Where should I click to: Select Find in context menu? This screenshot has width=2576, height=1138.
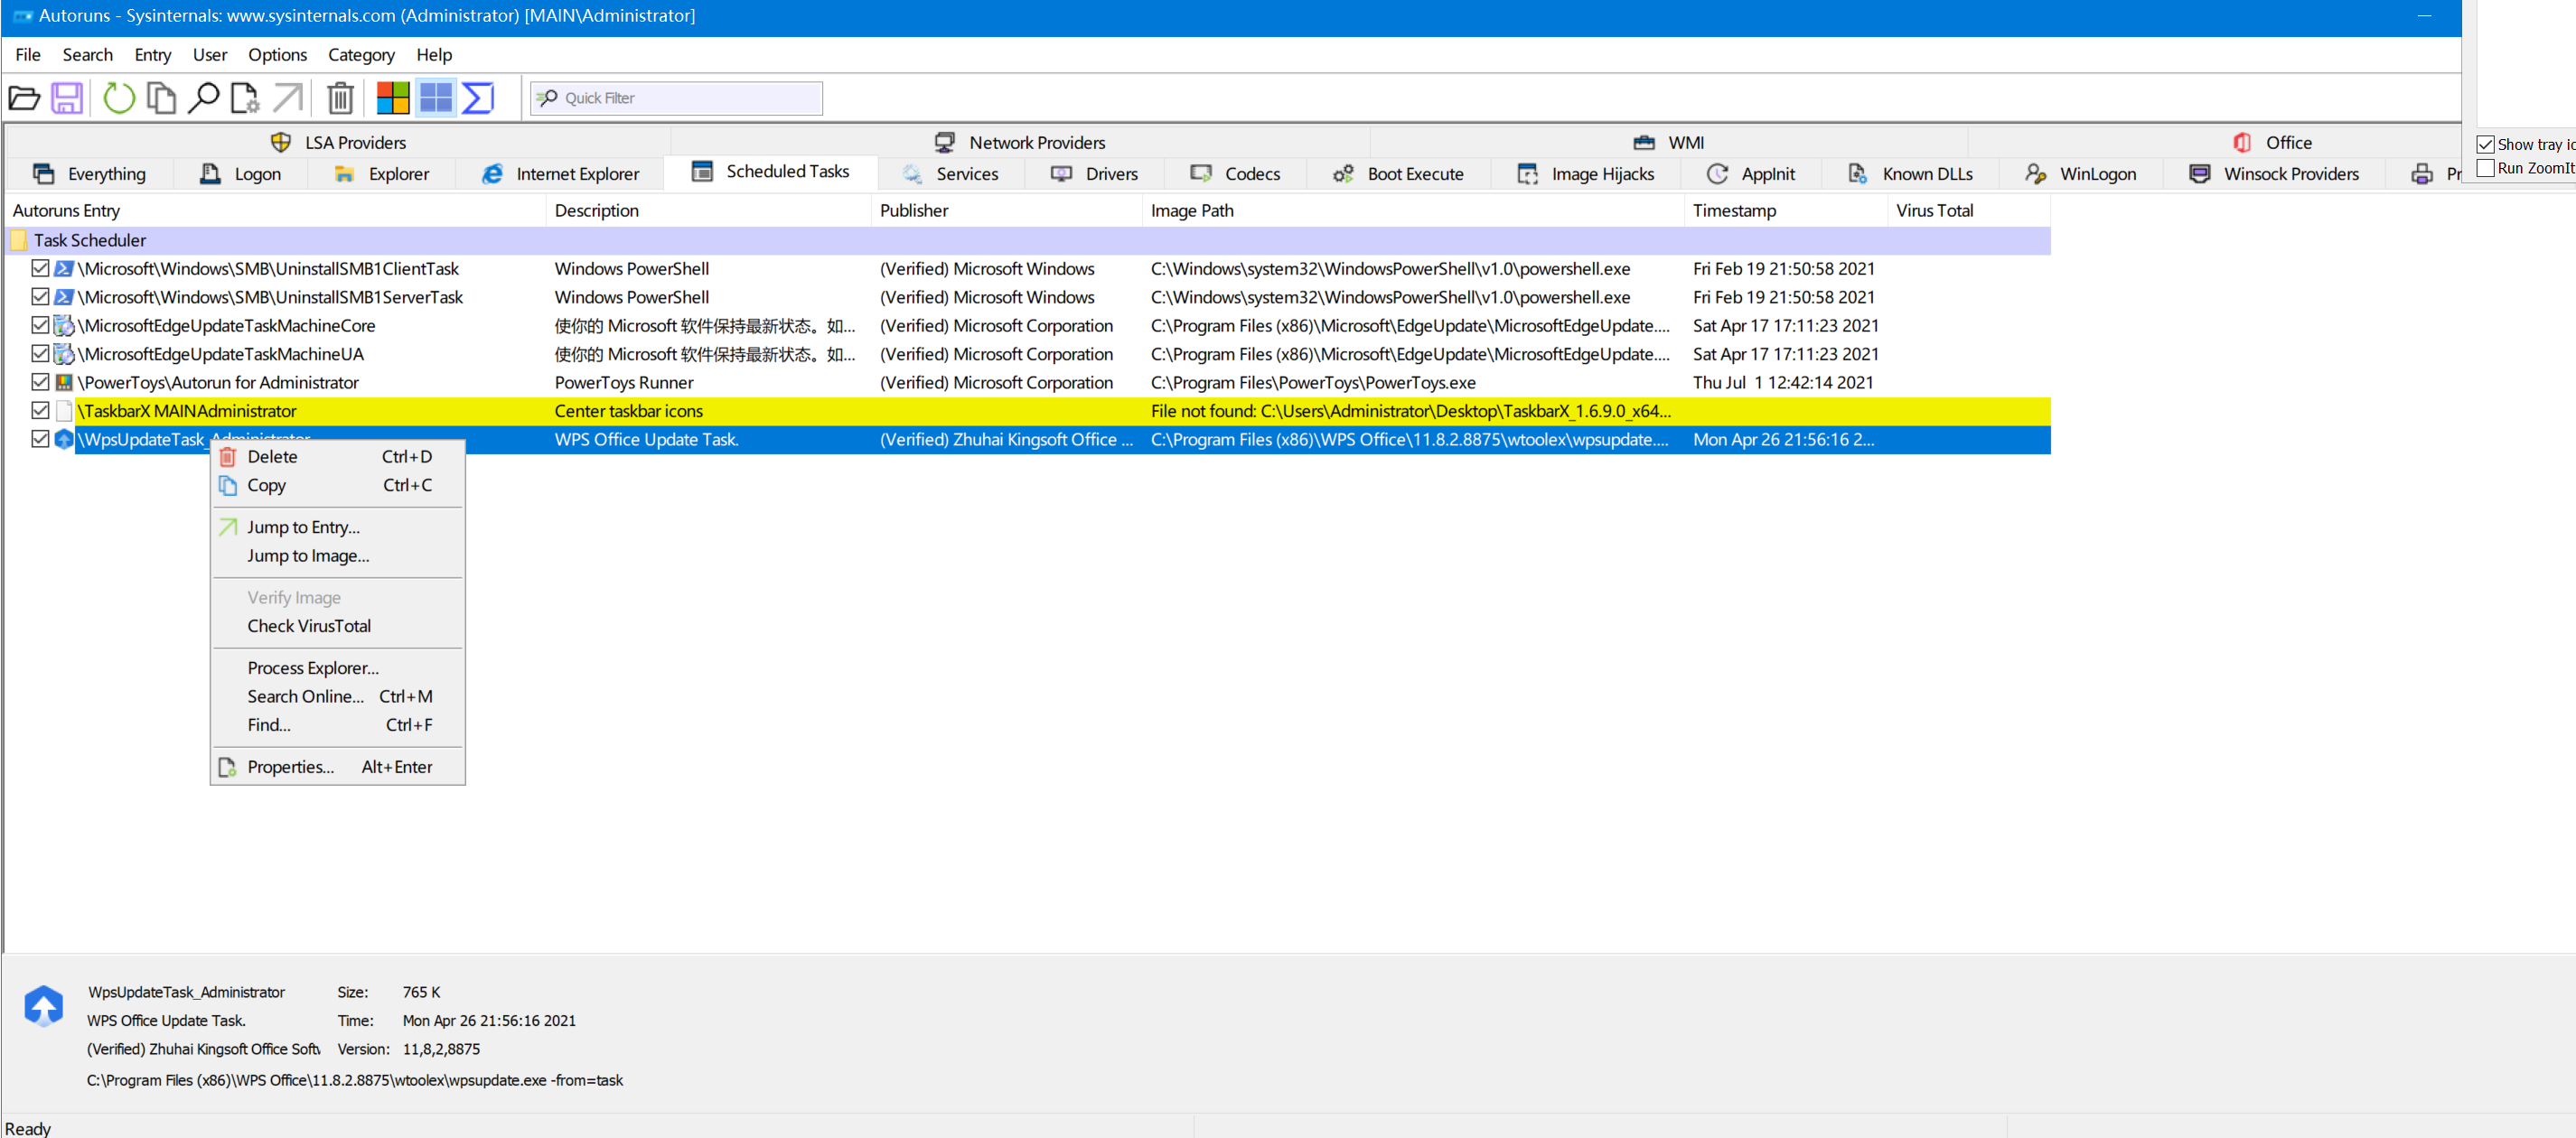click(x=338, y=726)
